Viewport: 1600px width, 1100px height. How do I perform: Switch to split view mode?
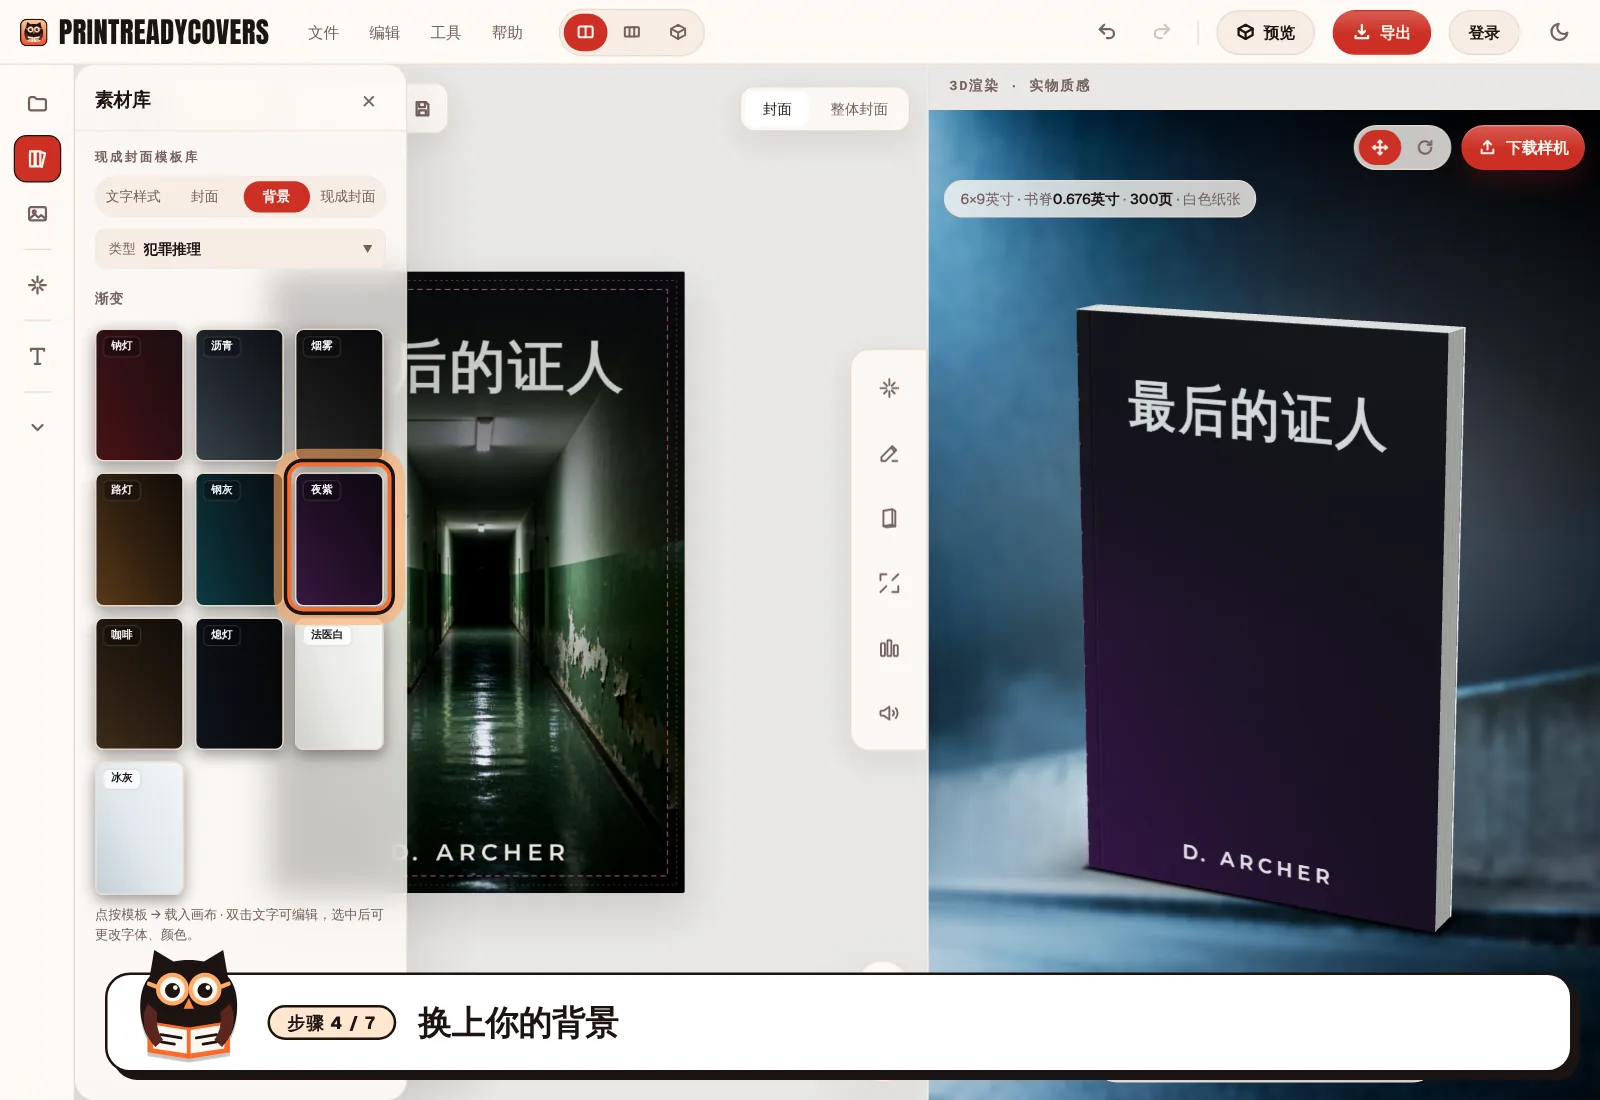coord(586,32)
